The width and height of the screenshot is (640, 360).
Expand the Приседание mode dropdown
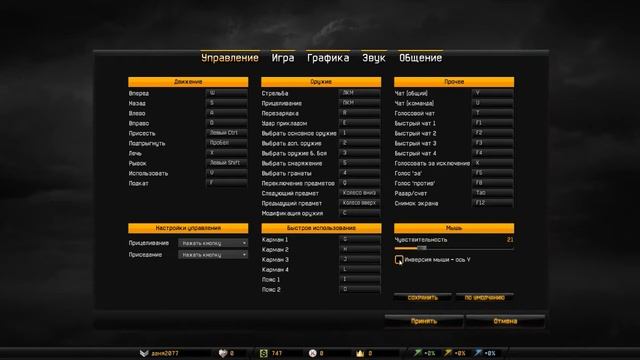[213, 255]
